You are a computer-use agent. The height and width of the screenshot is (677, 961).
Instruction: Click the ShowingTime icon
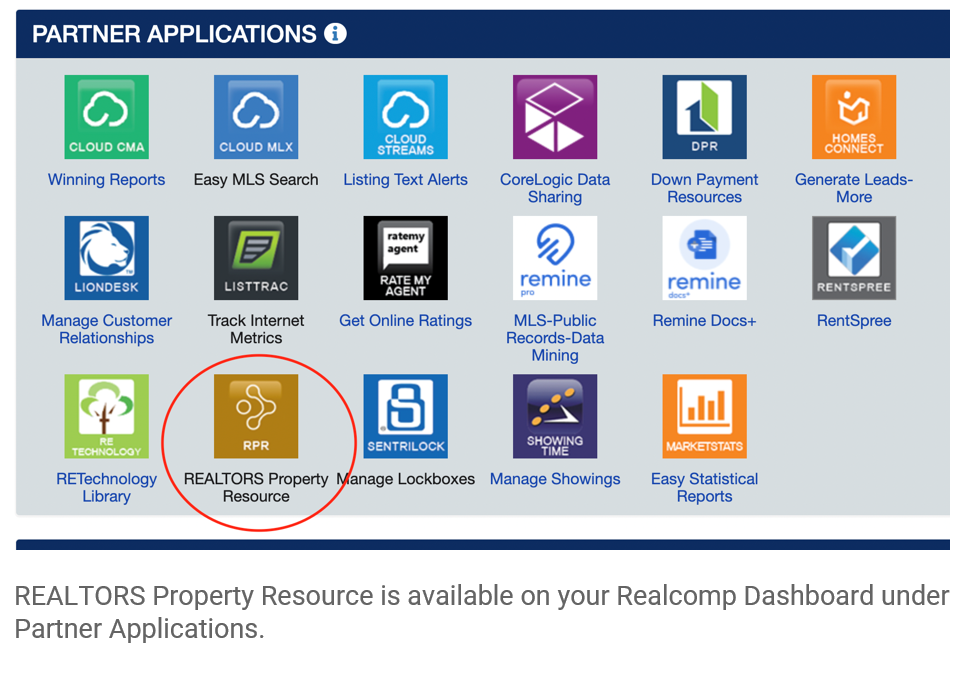point(555,417)
